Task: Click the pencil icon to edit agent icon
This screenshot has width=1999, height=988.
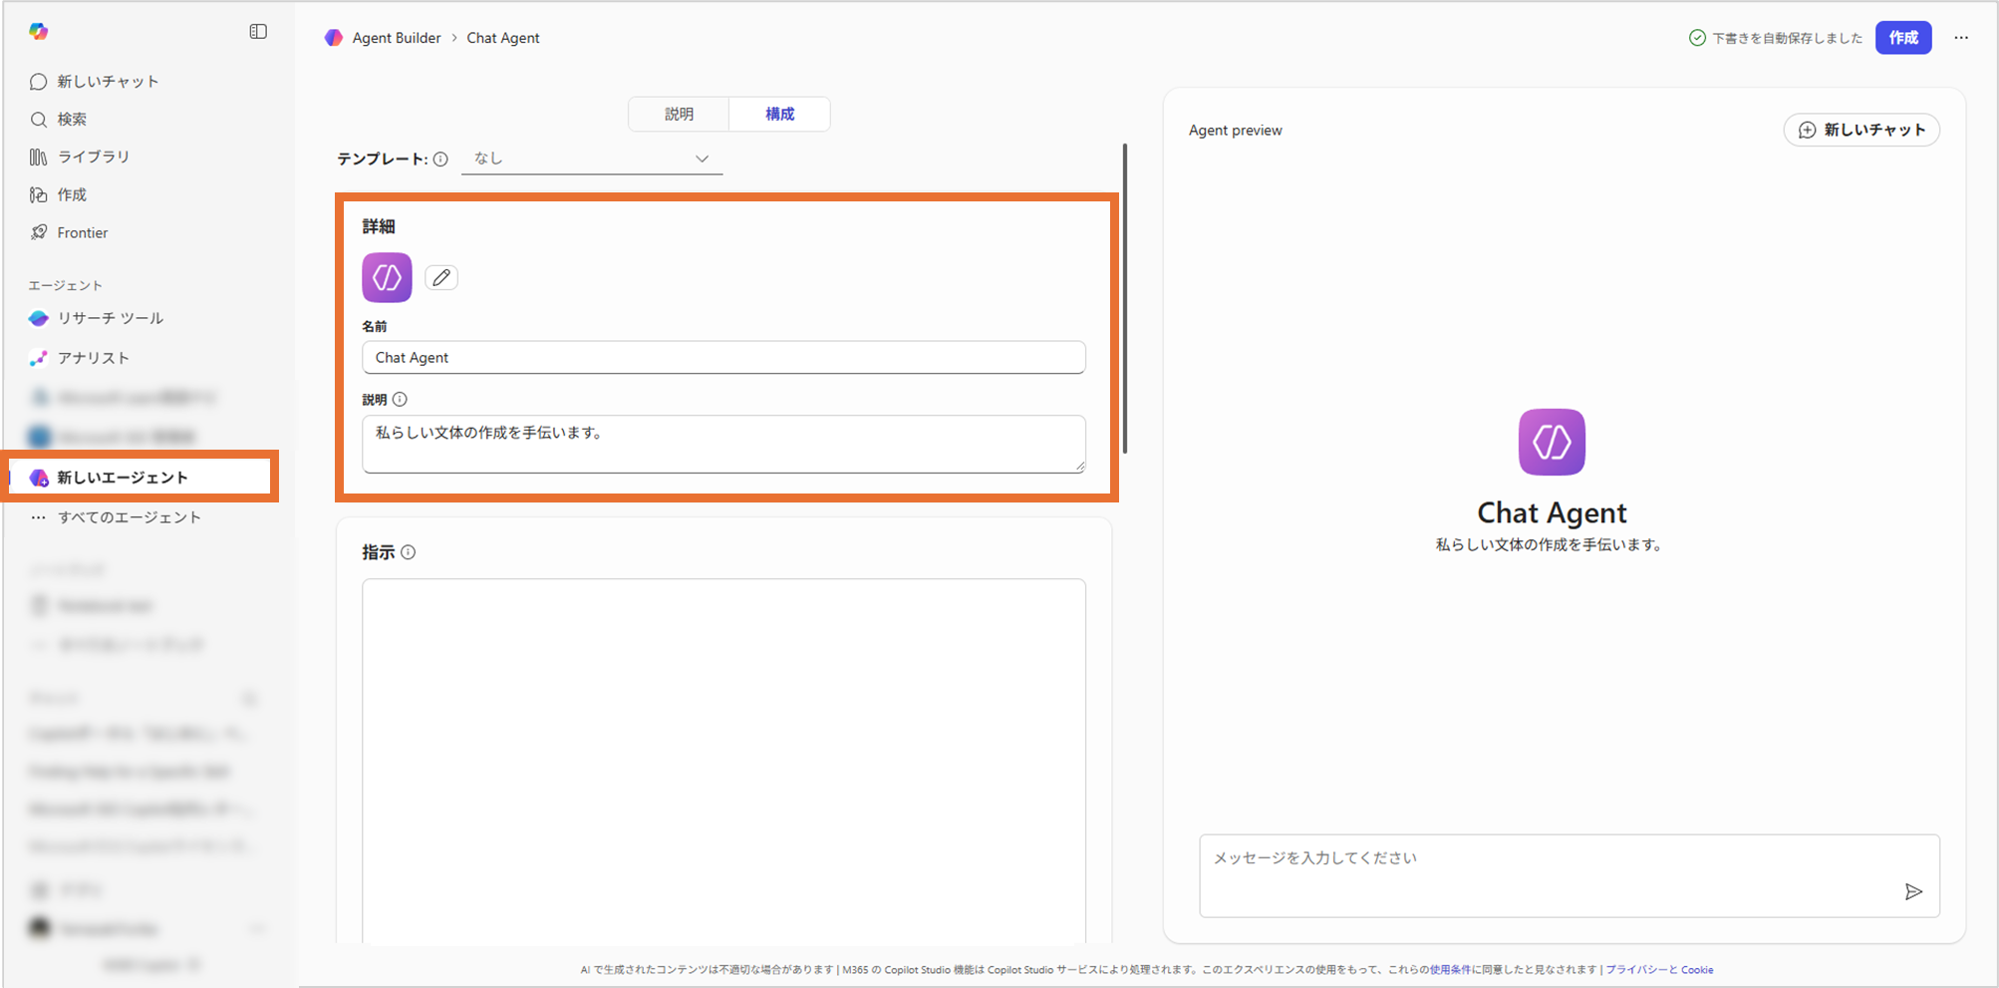Action: pyautogui.click(x=441, y=278)
